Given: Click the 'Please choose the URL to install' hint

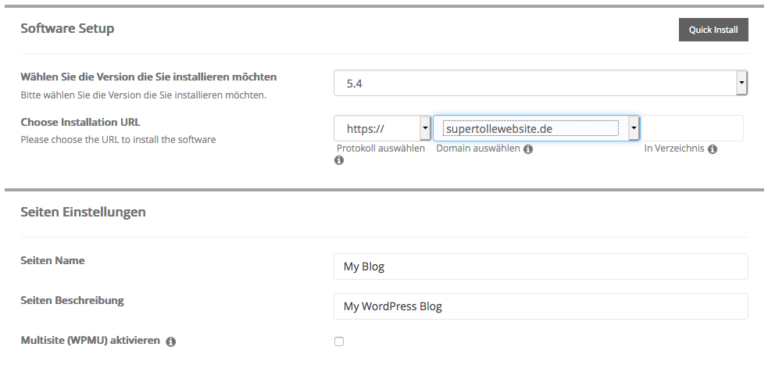Looking at the screenshot, I should [118, 140].
